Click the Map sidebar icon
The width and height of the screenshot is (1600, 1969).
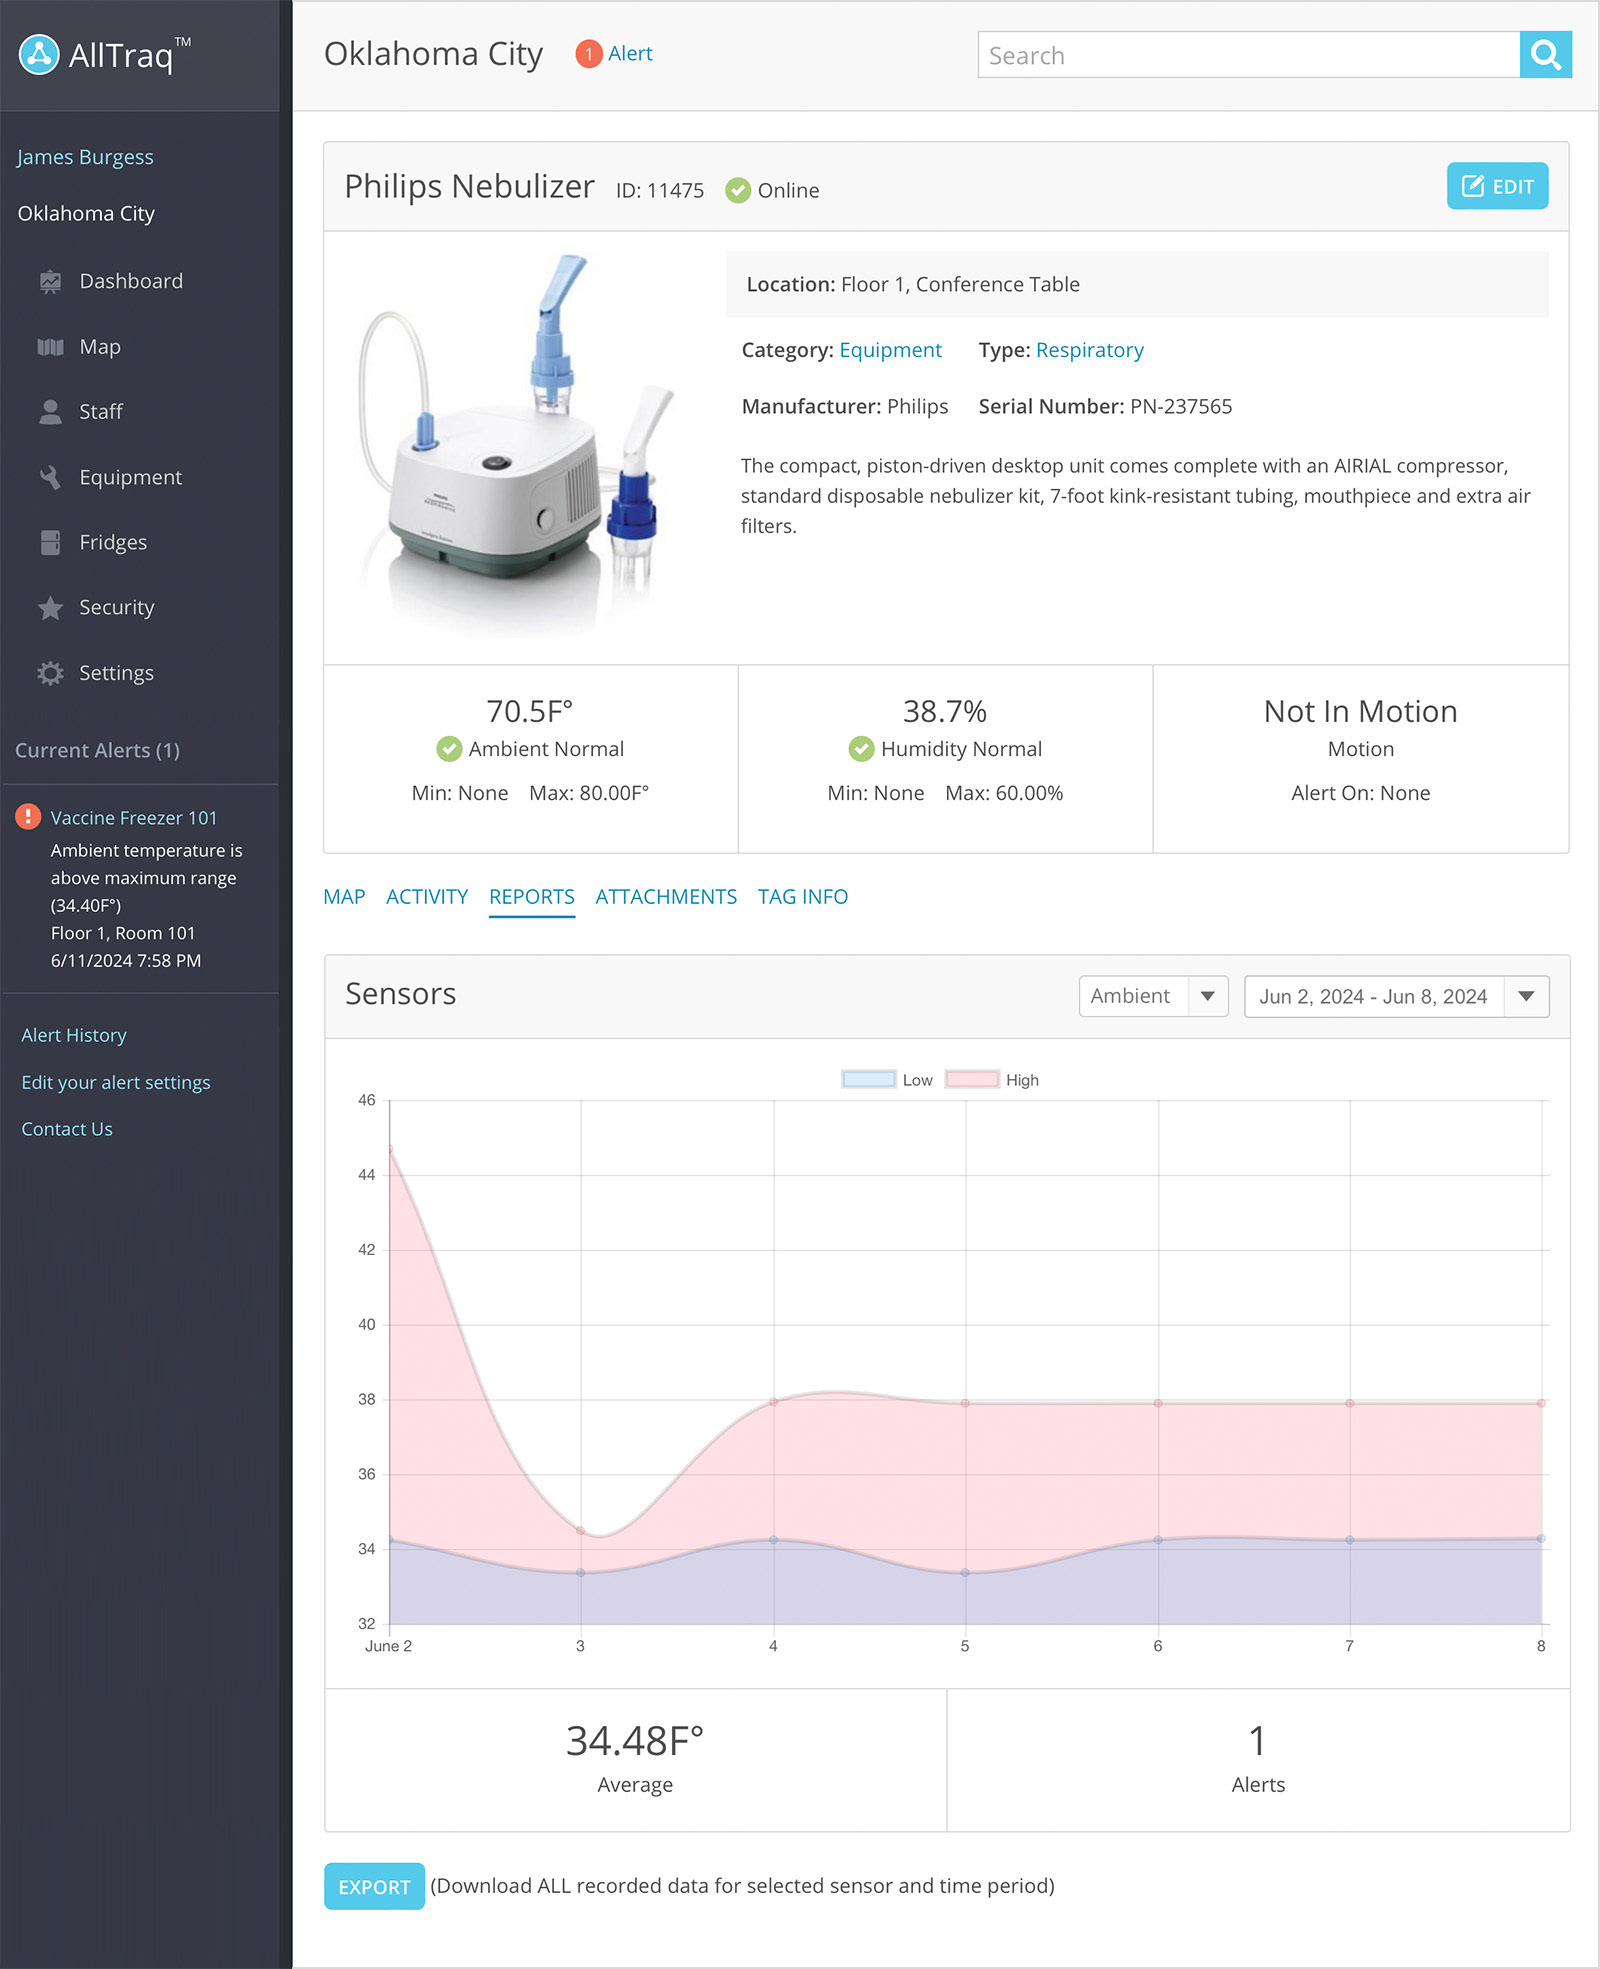coord(50,347)
